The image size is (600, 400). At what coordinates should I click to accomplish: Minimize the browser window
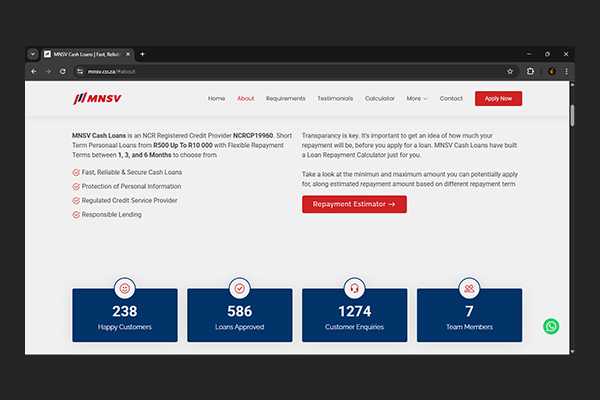tap(529, 54)
